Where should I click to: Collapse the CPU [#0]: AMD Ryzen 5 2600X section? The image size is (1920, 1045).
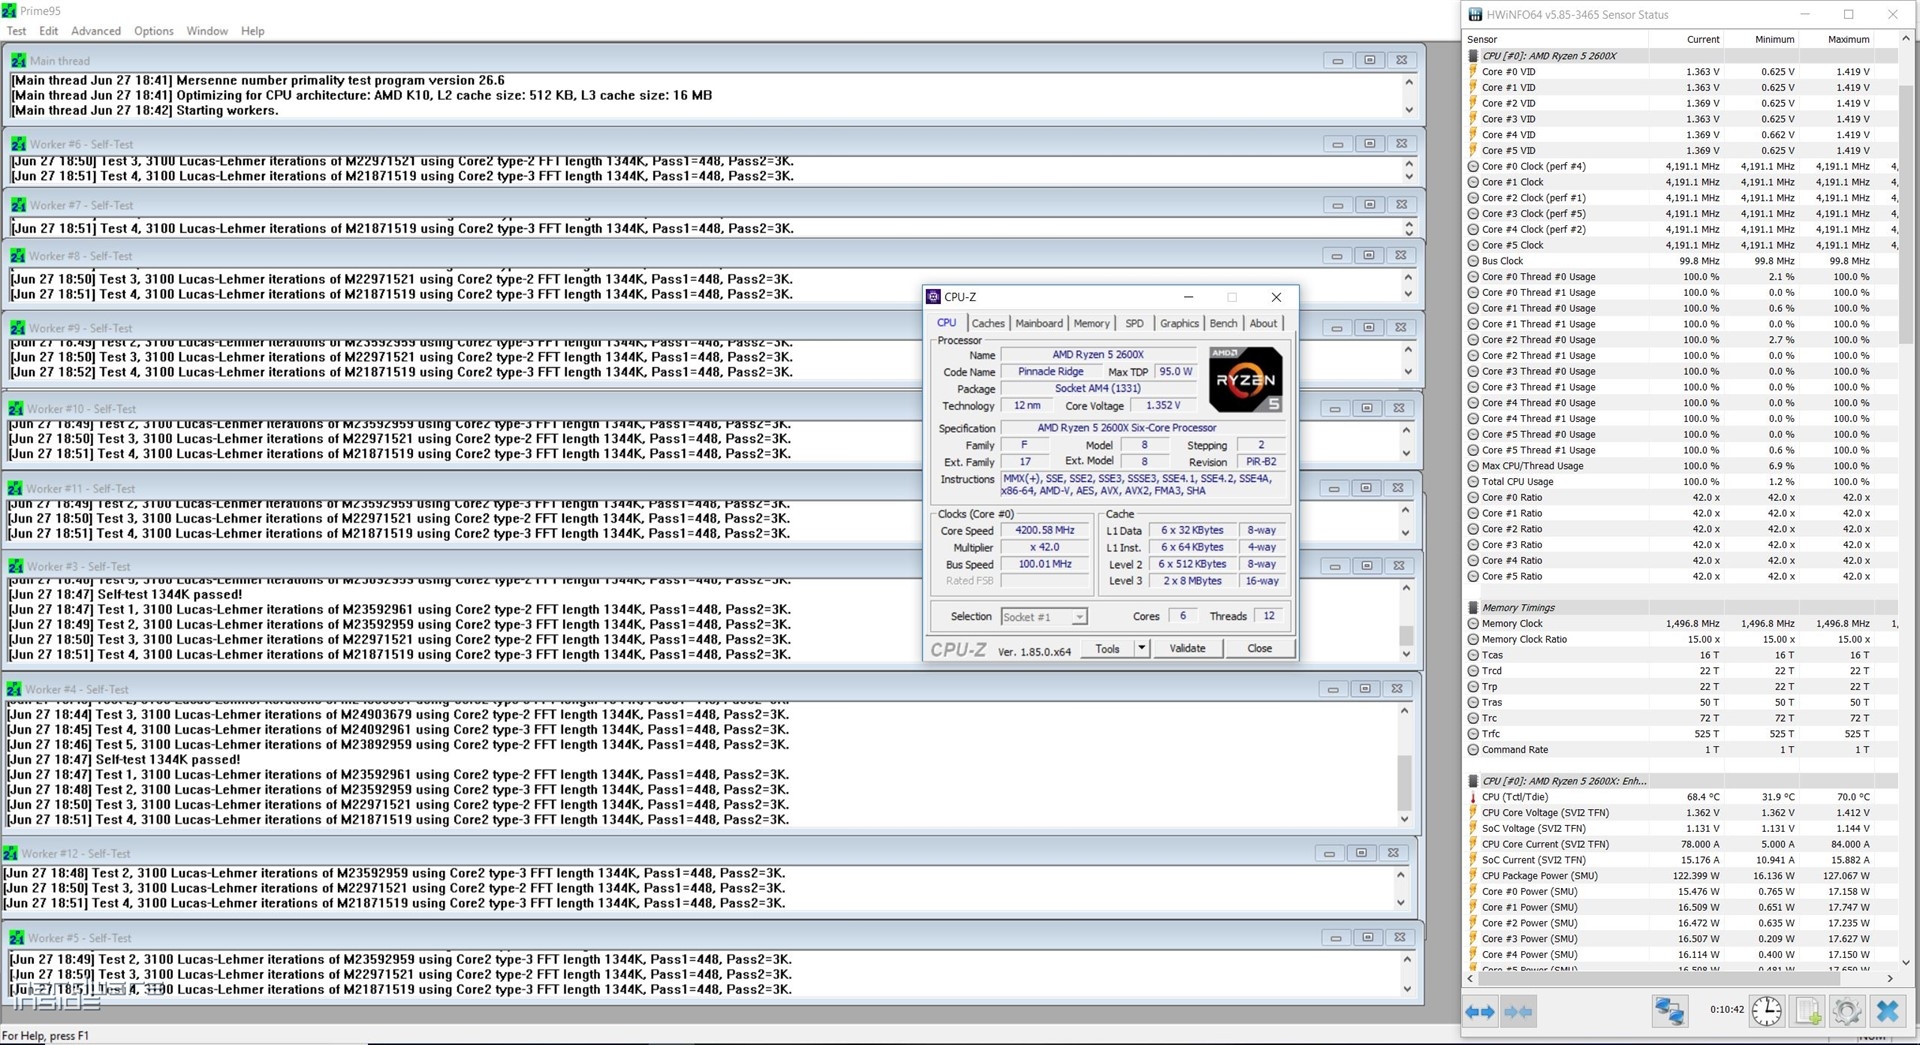tap(1473, 56)
